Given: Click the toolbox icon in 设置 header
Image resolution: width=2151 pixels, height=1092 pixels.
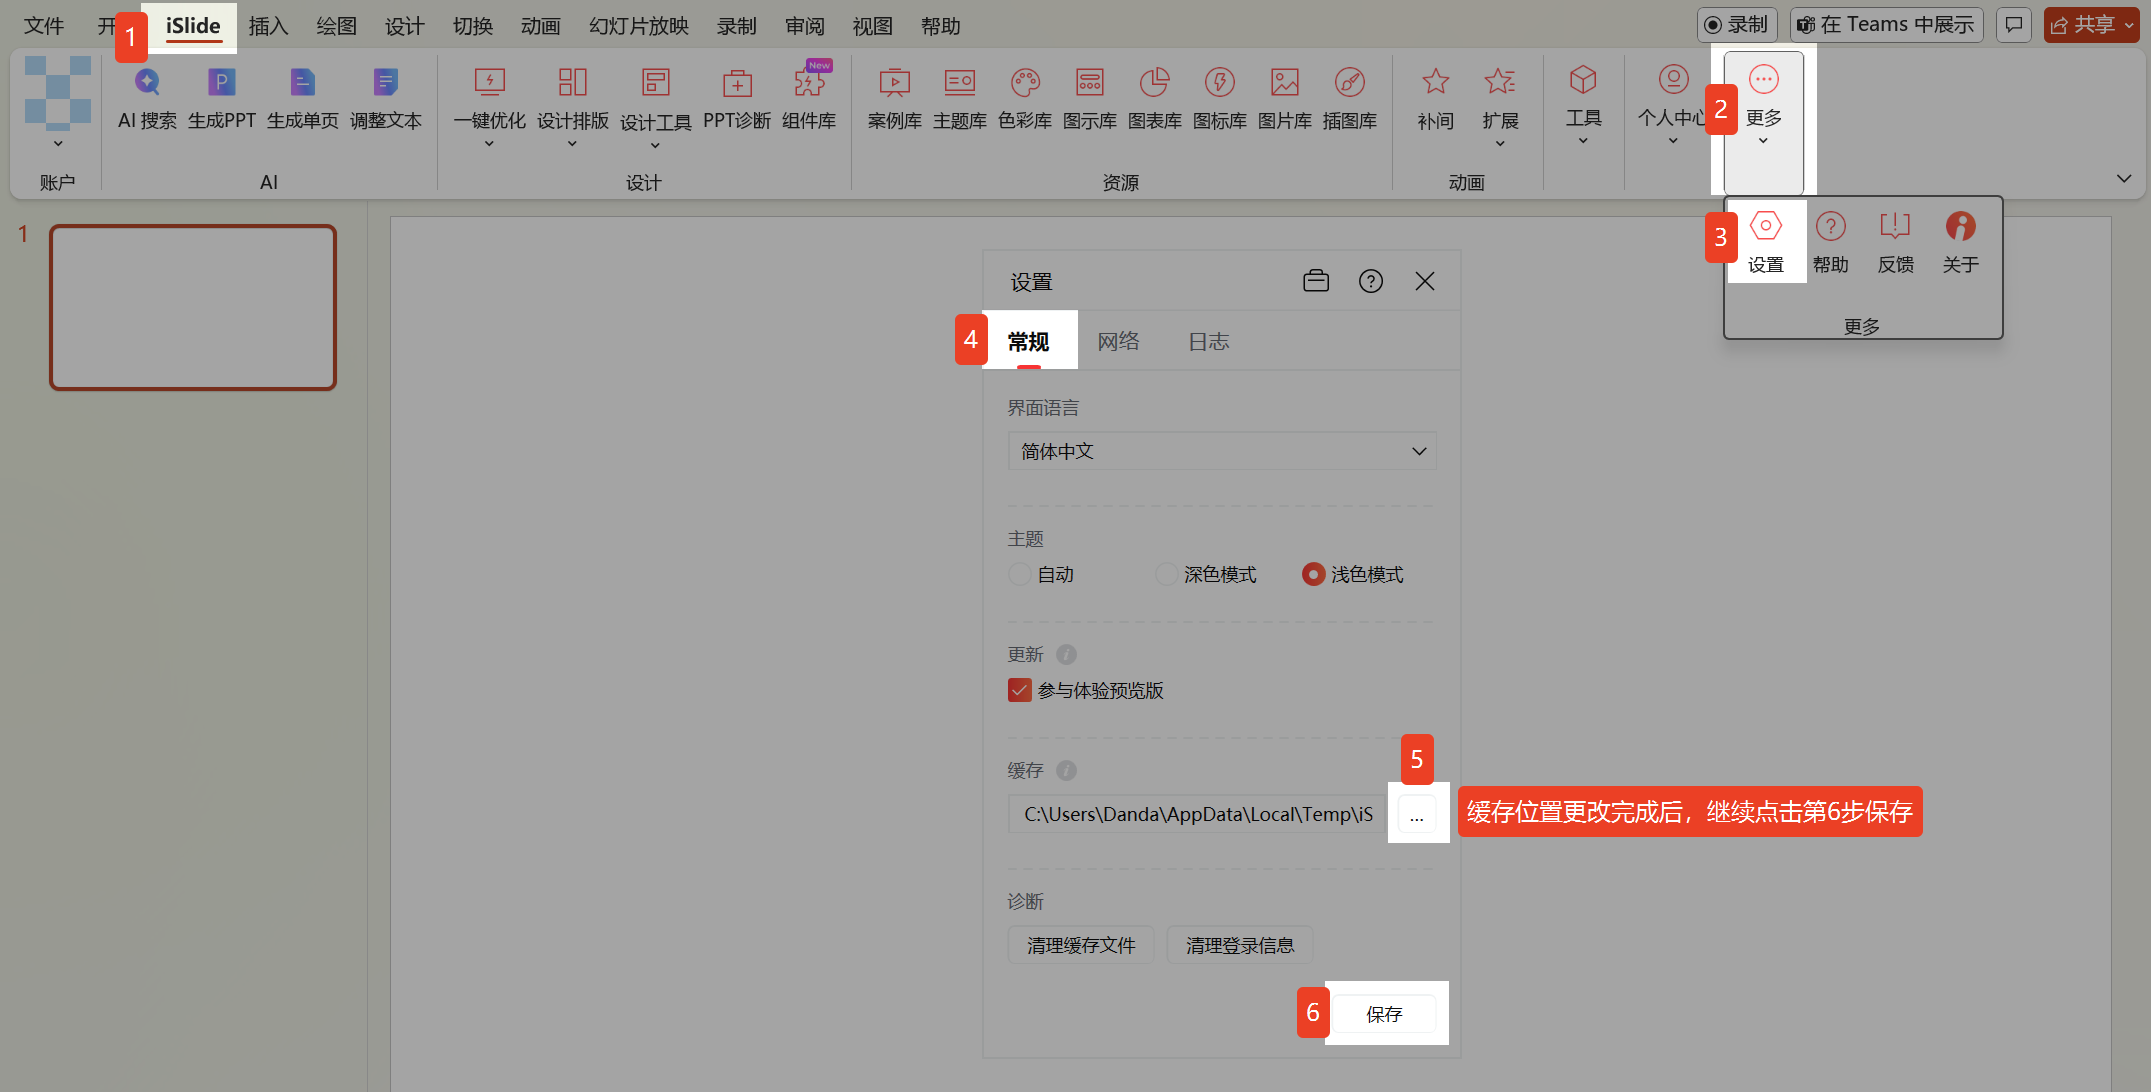Looking at the screenshot, I should click(1316, 281).
